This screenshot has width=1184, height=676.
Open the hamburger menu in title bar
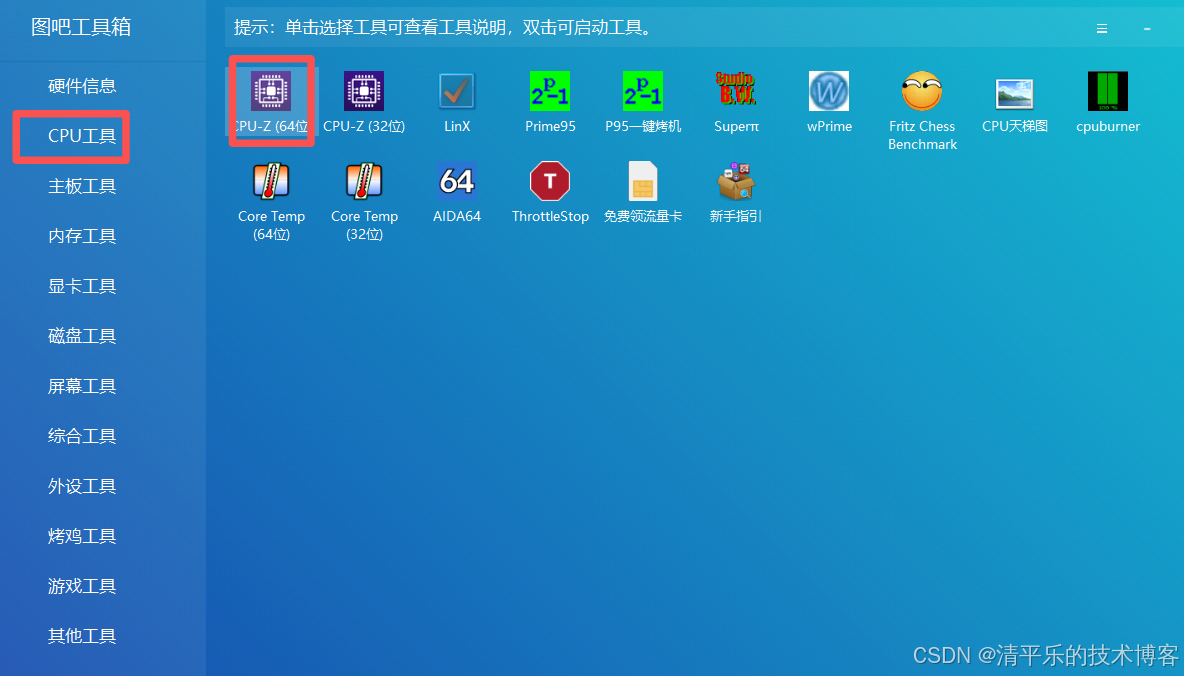(x=1102, y=28)
